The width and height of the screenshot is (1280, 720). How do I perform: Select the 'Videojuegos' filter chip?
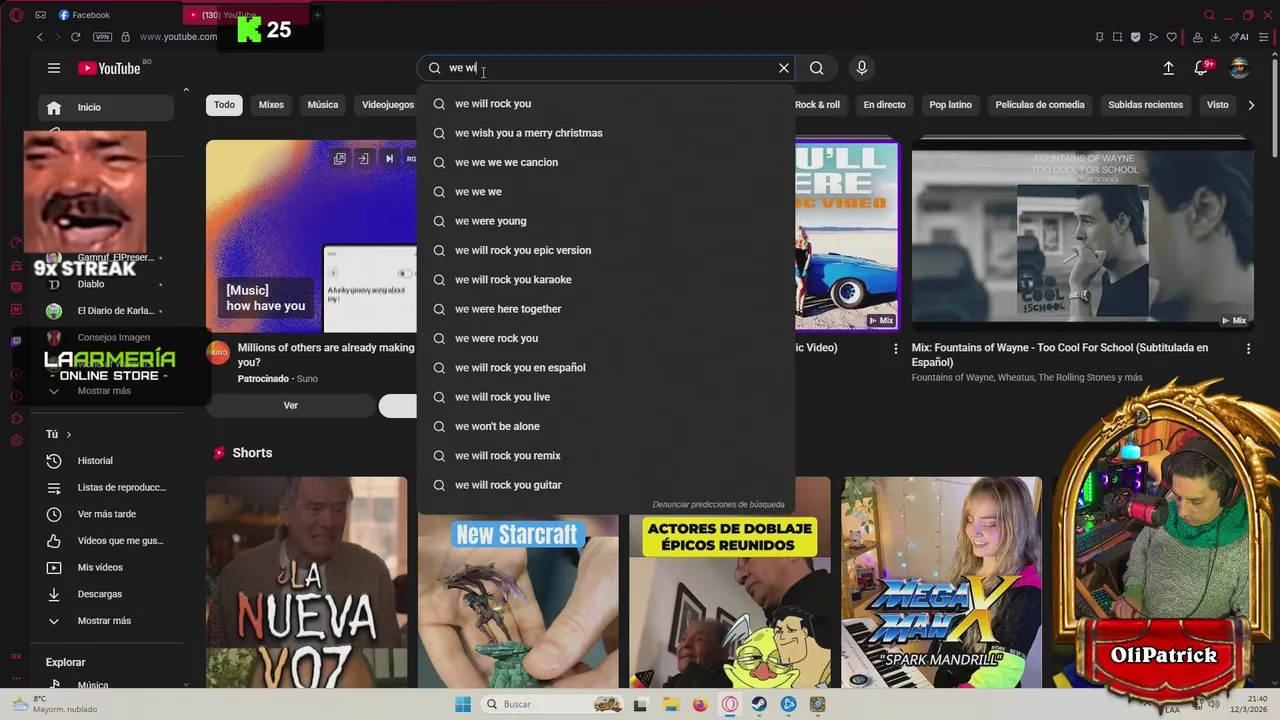point(388,105)
